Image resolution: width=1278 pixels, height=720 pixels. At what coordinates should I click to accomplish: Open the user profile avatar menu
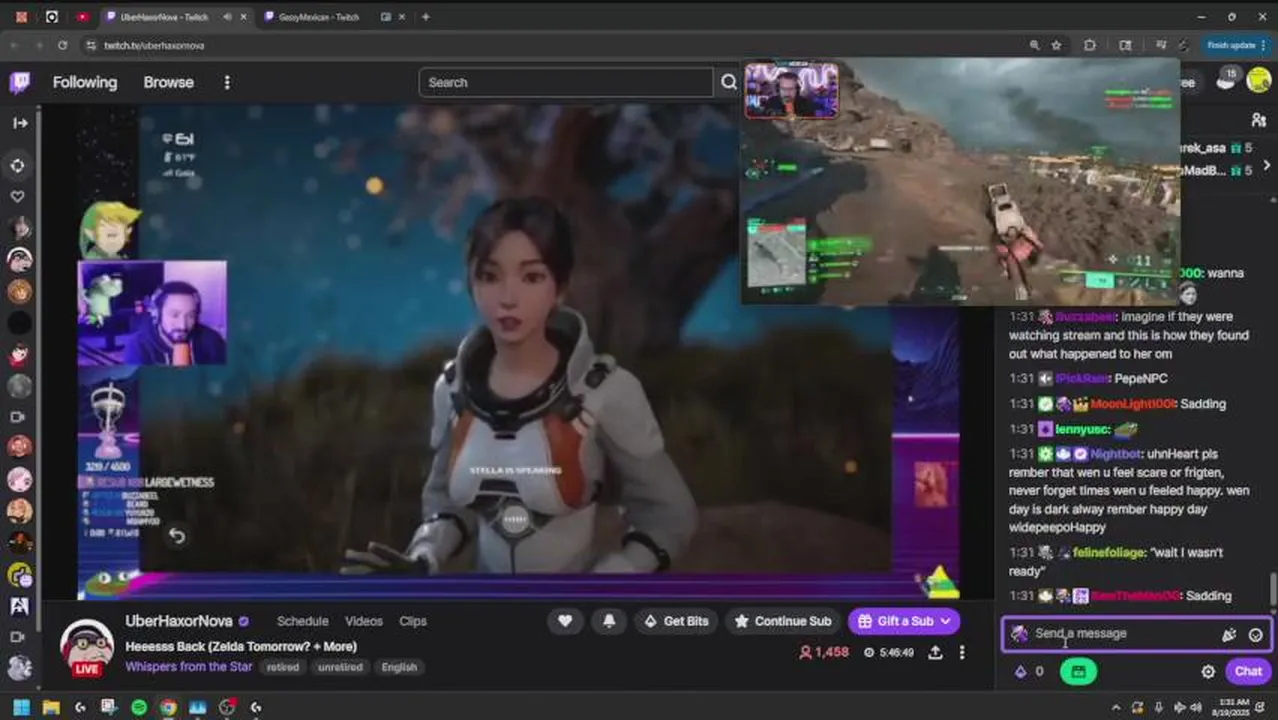coord(1258,81)
